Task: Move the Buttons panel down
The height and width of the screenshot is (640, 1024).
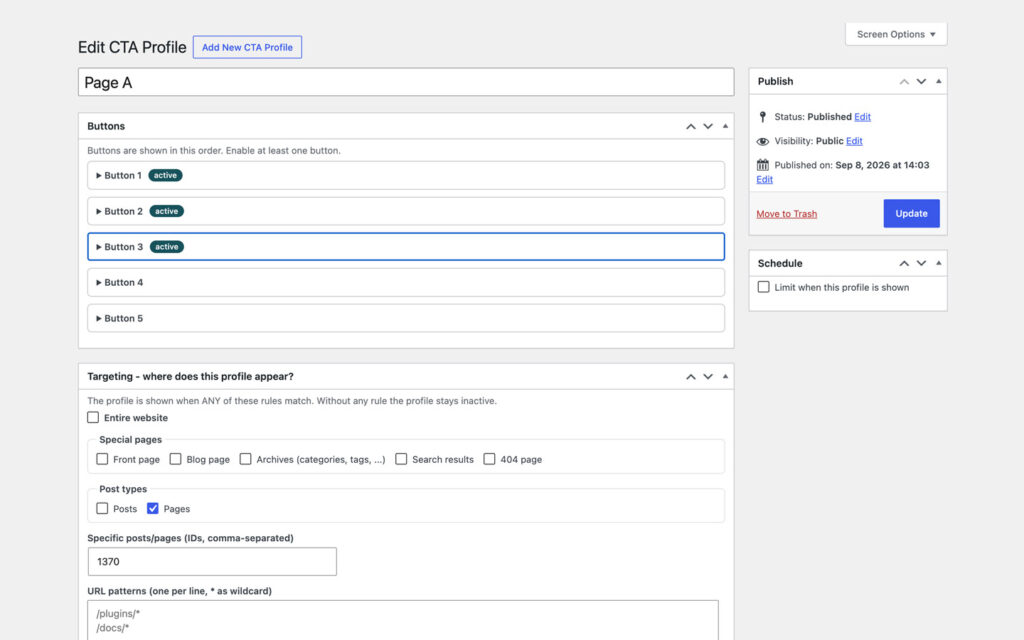Action: click(x=708, y=126)
